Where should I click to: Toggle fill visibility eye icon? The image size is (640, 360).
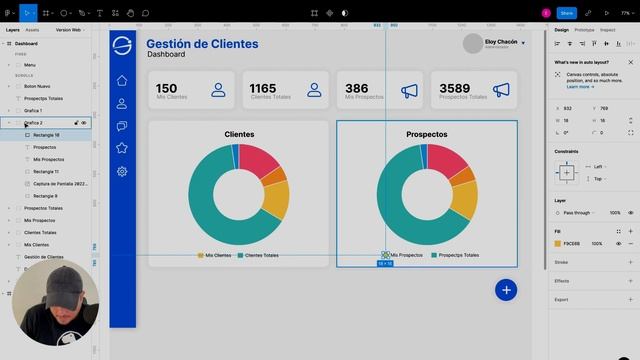coord(618,244)
